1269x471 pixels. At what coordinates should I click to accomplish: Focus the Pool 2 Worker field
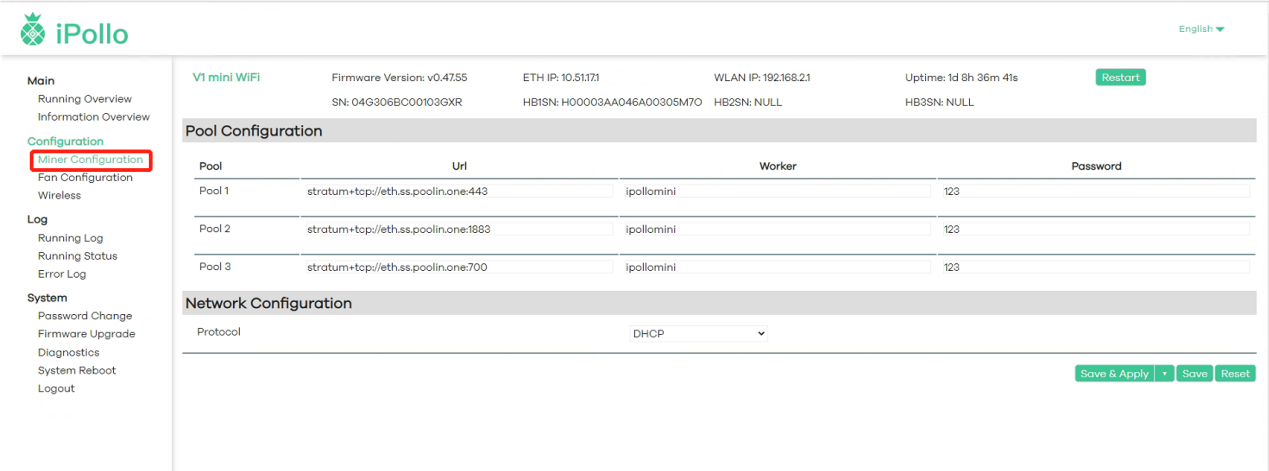775,229
